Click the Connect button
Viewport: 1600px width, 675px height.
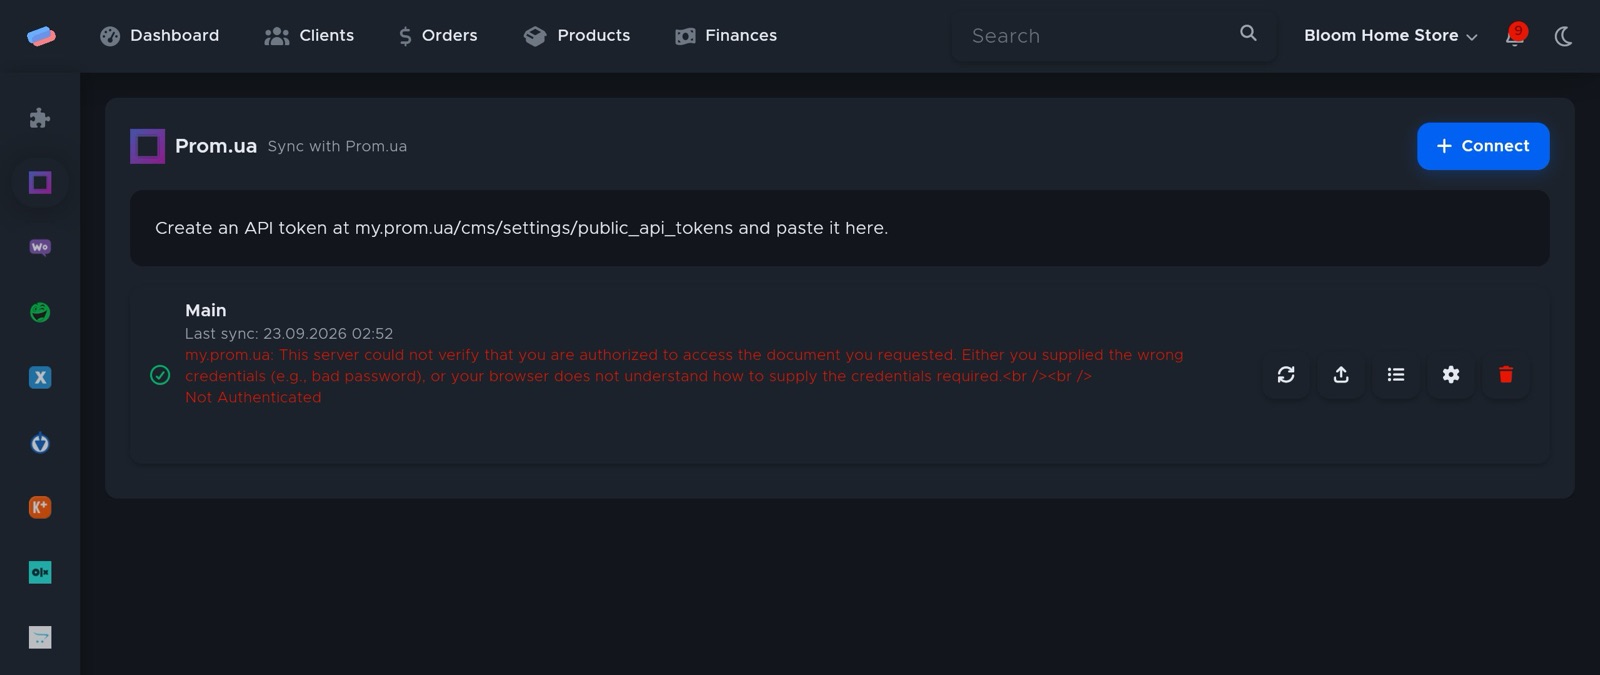pos(1483,146)
